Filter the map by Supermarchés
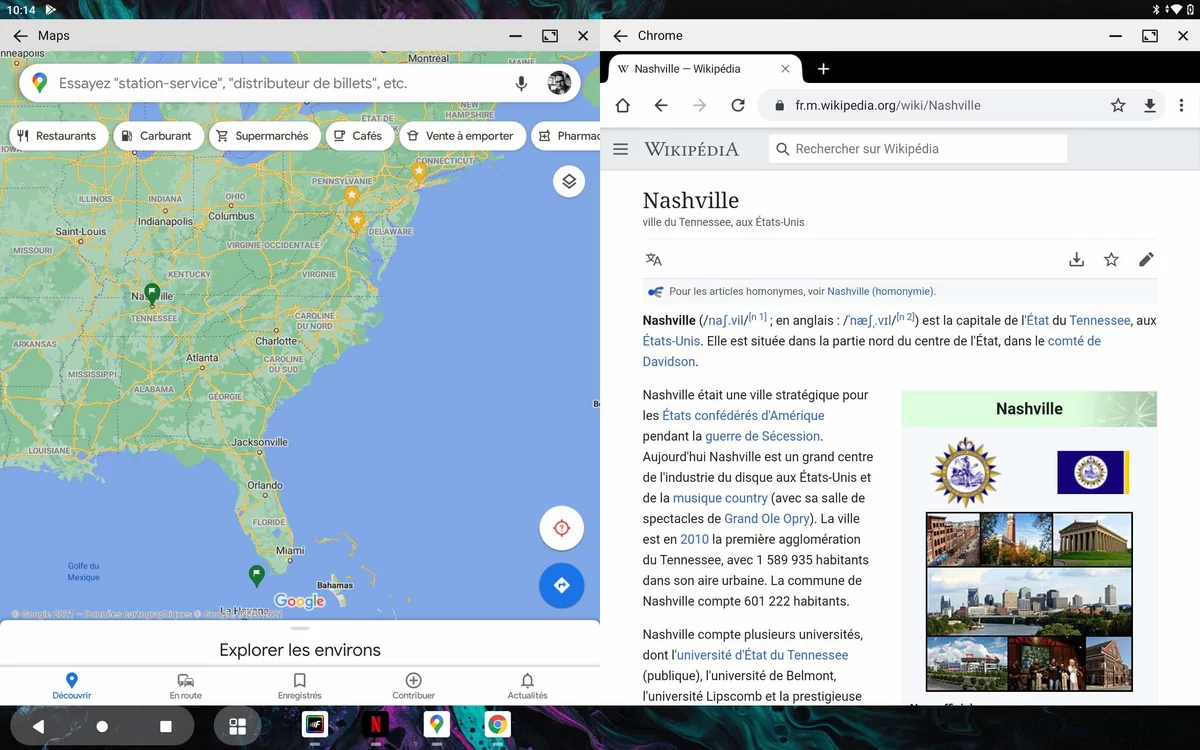The image size is (1200, 750). pos(265,136)
